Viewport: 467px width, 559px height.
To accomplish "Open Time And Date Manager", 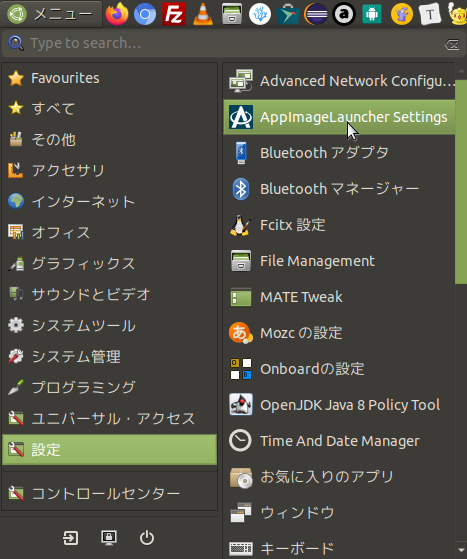I will pos(339,441).
